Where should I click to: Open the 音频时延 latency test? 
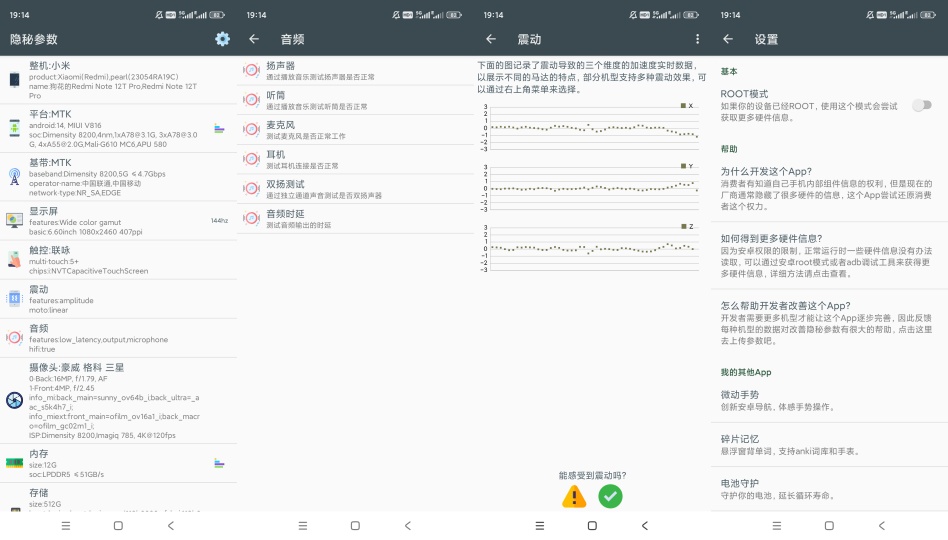(x=320, y=219)
